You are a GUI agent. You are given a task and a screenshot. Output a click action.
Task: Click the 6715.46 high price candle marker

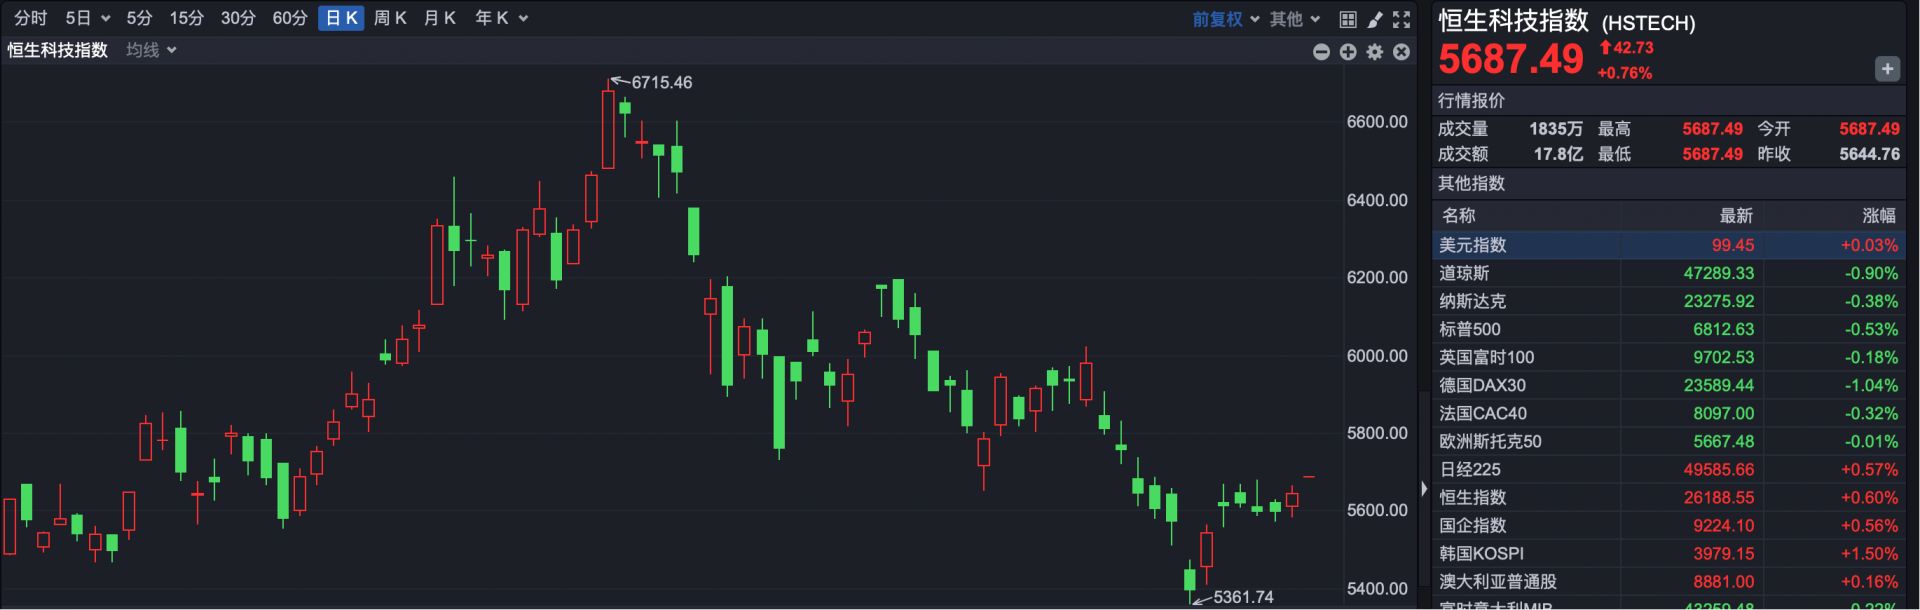pos(608,84)
